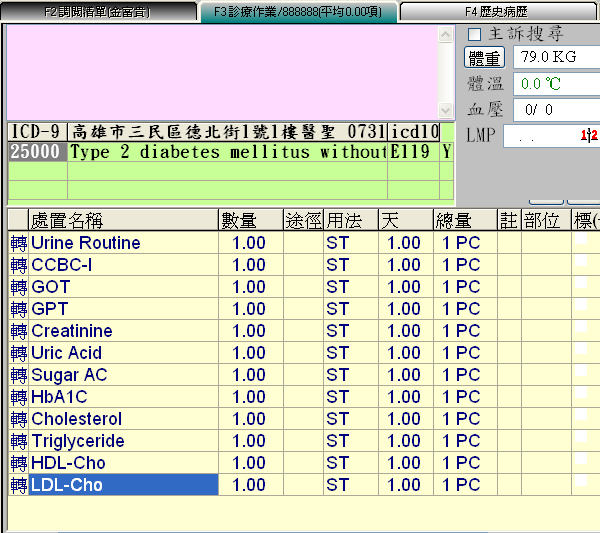Click the 轉 icon beside Creatinine
600x533 pixels.
[19, 331]
